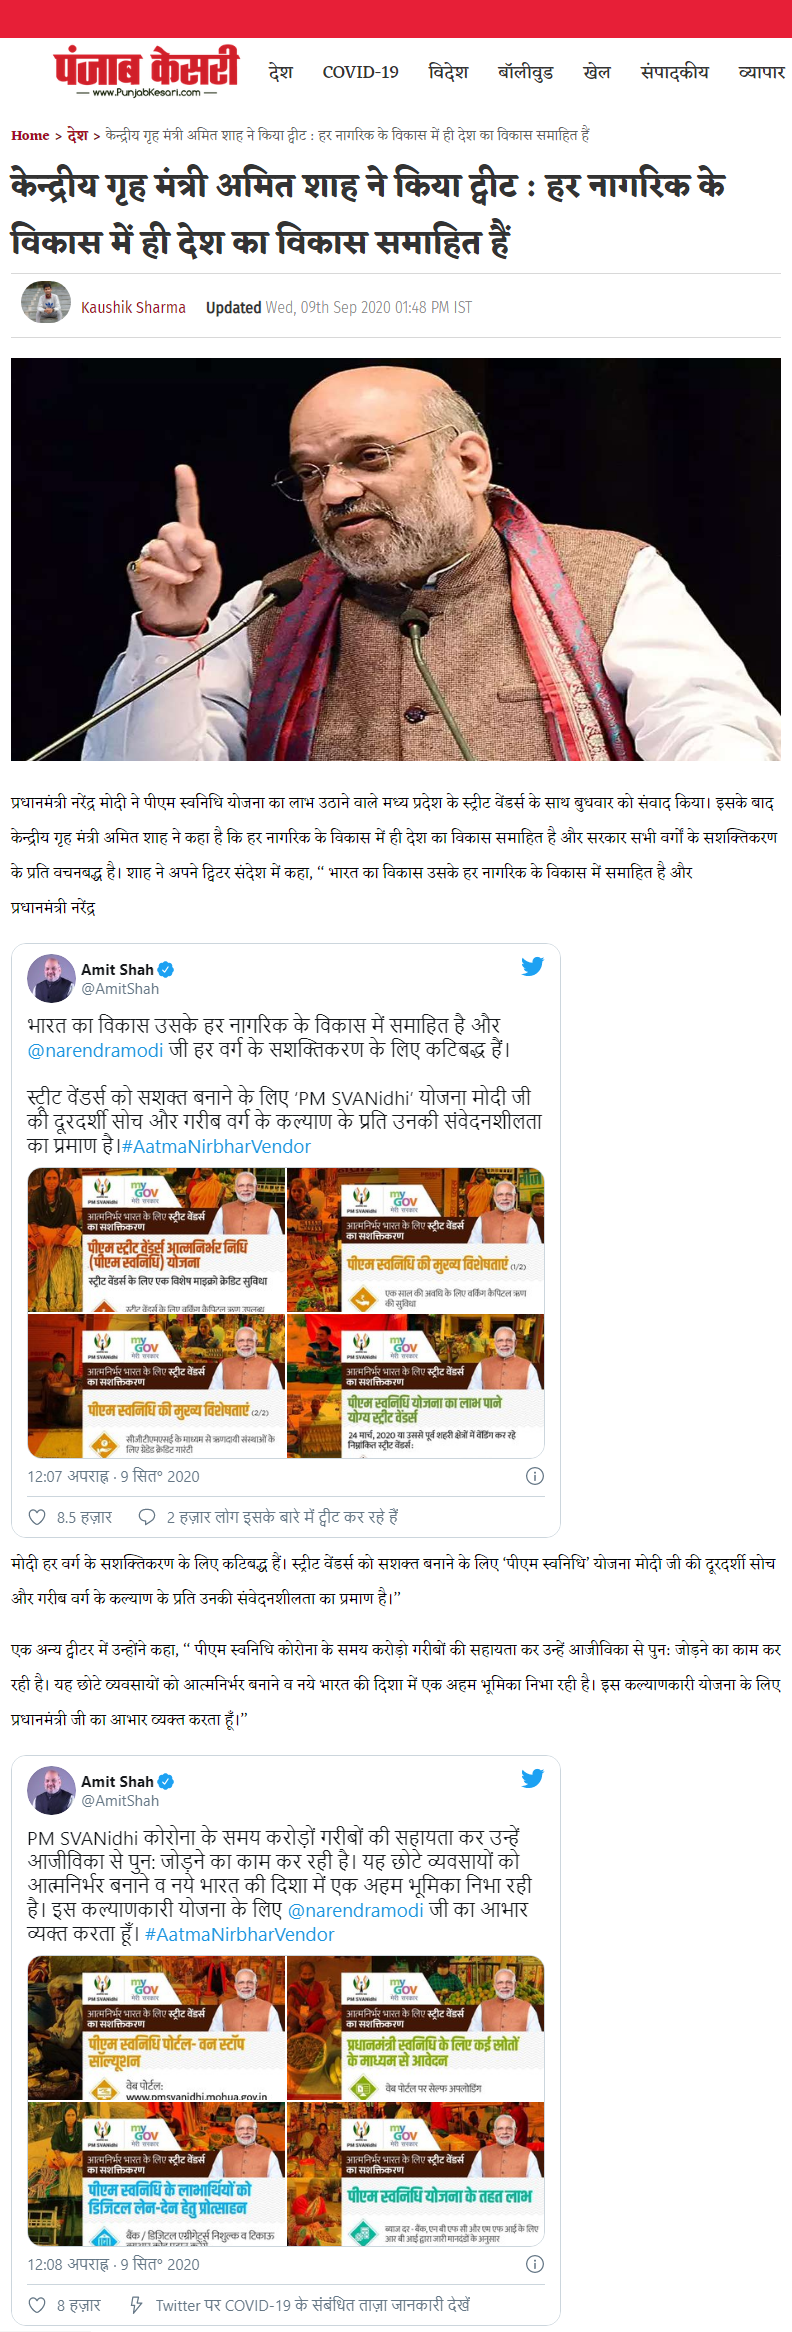The image size is (792, 2332).
Task: Click the info icon on second tweet
Action: [x=535, y=2264]
